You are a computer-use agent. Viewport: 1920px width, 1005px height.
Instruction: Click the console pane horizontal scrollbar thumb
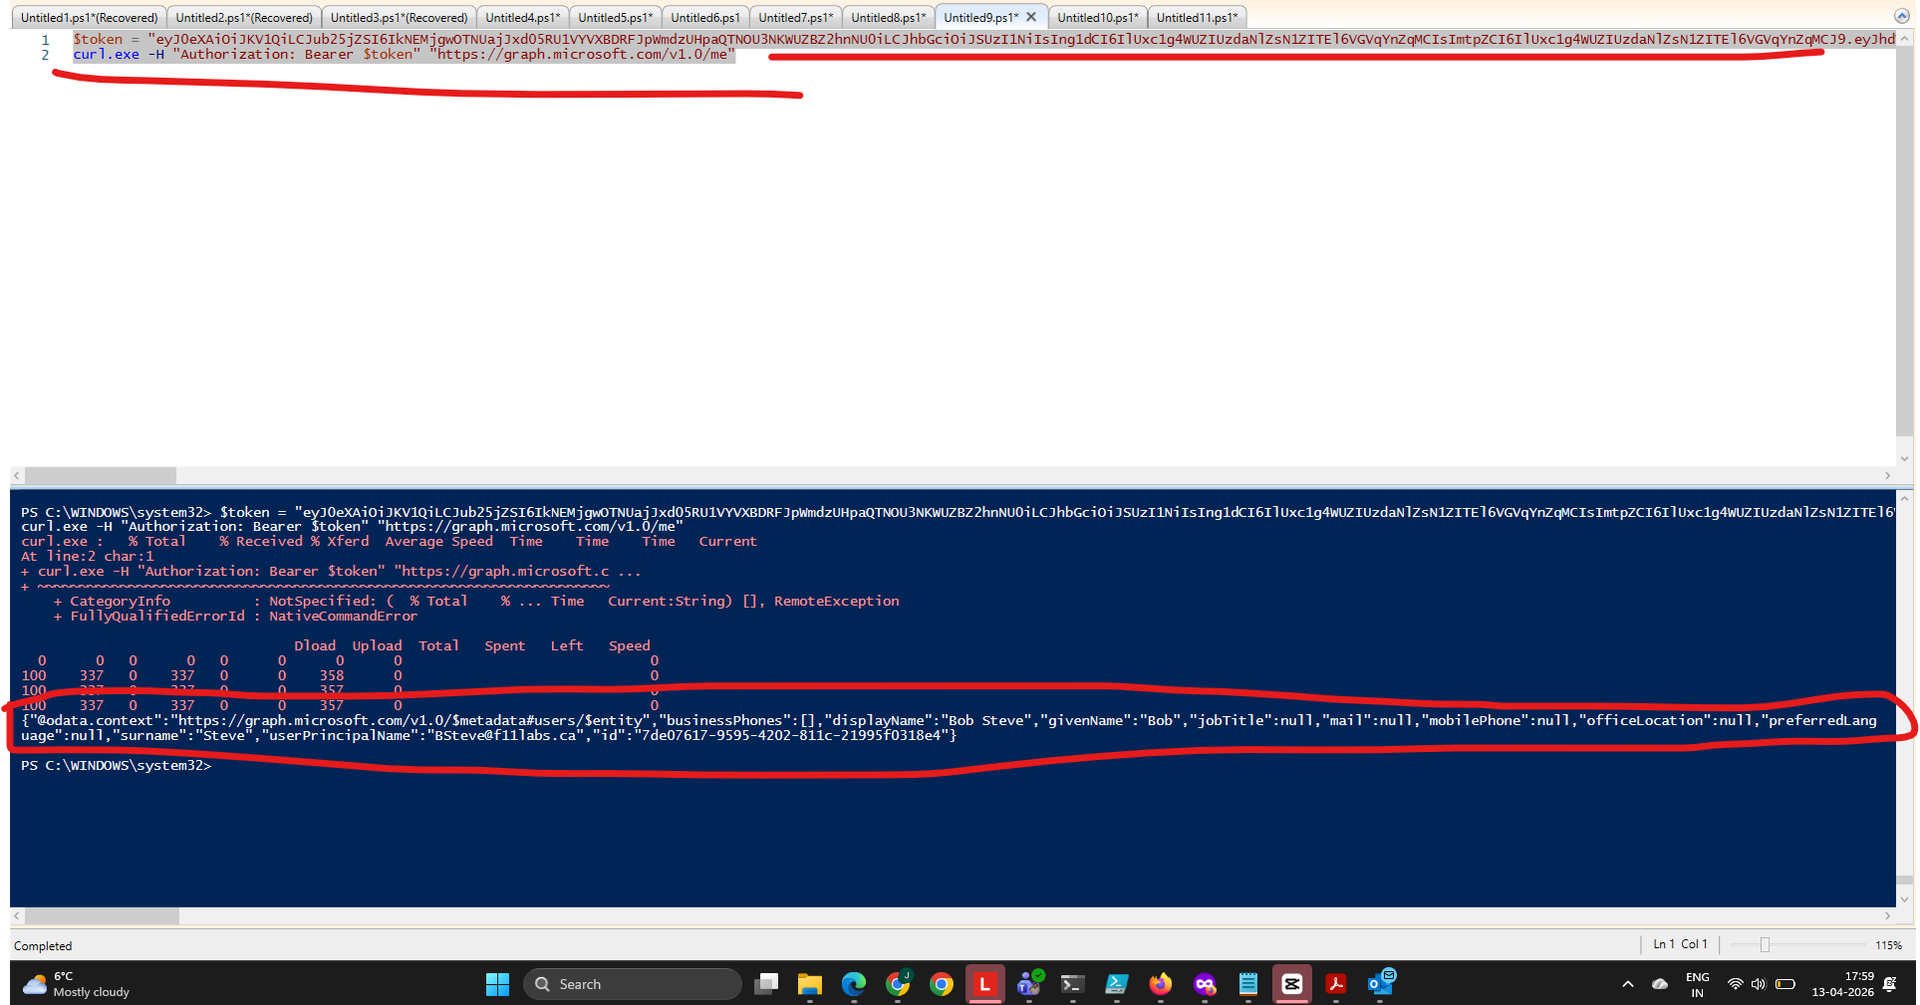click(x=102, y=916)
